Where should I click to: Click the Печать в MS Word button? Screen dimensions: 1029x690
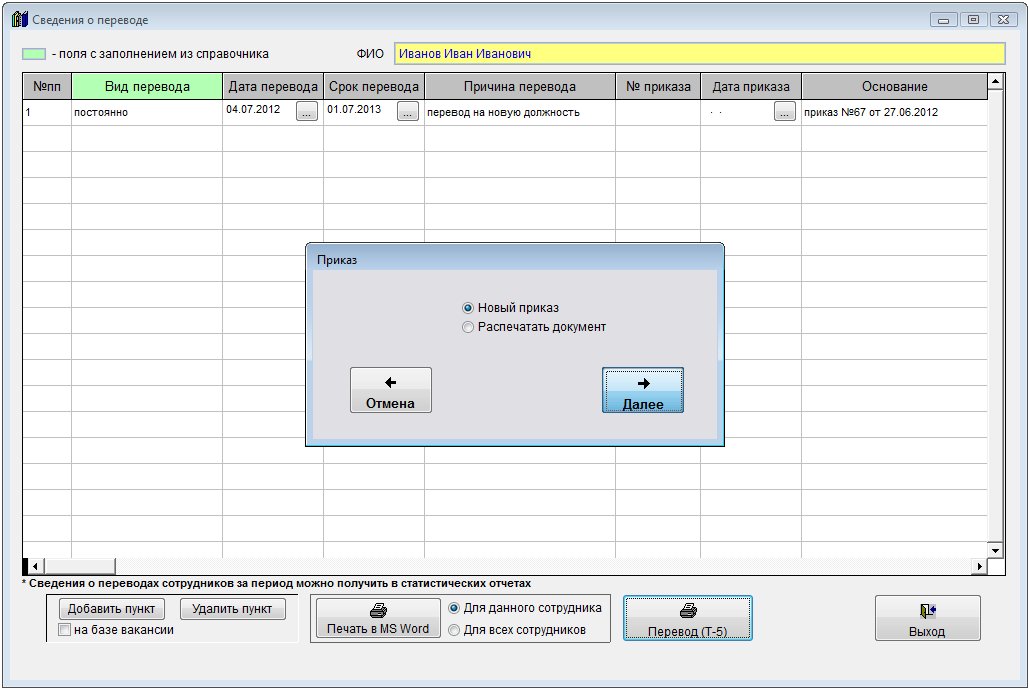377,619
